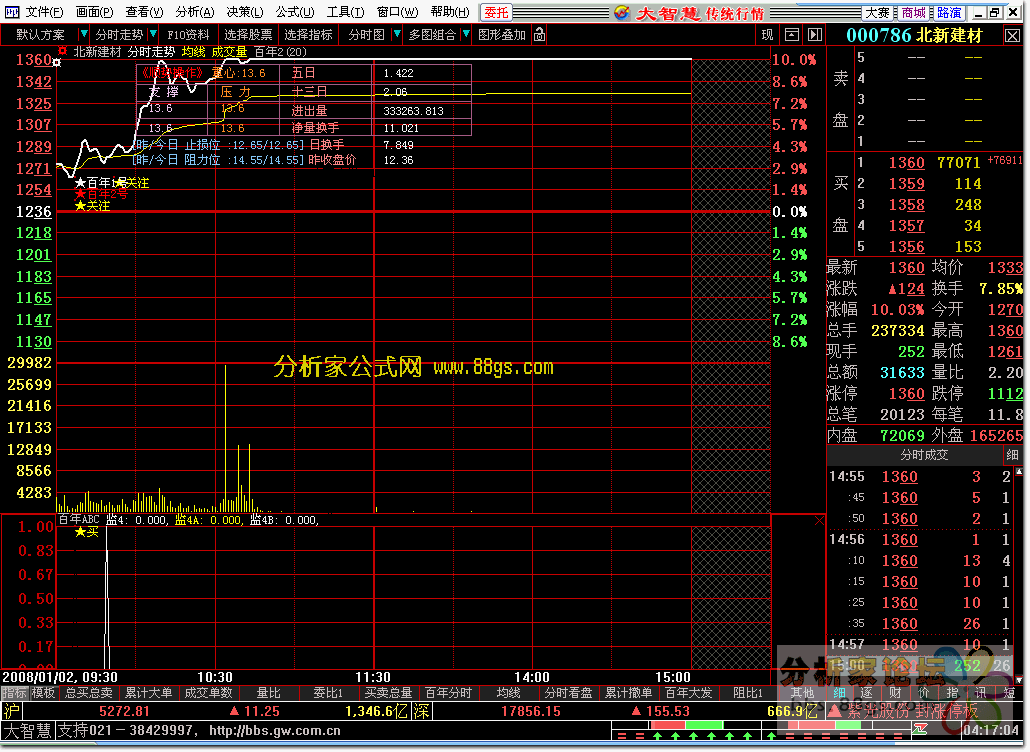The height and width of the screenshot is (752, 1030).
Task: Select the 量比 indicator tab
Action: (x=268, y=693)
